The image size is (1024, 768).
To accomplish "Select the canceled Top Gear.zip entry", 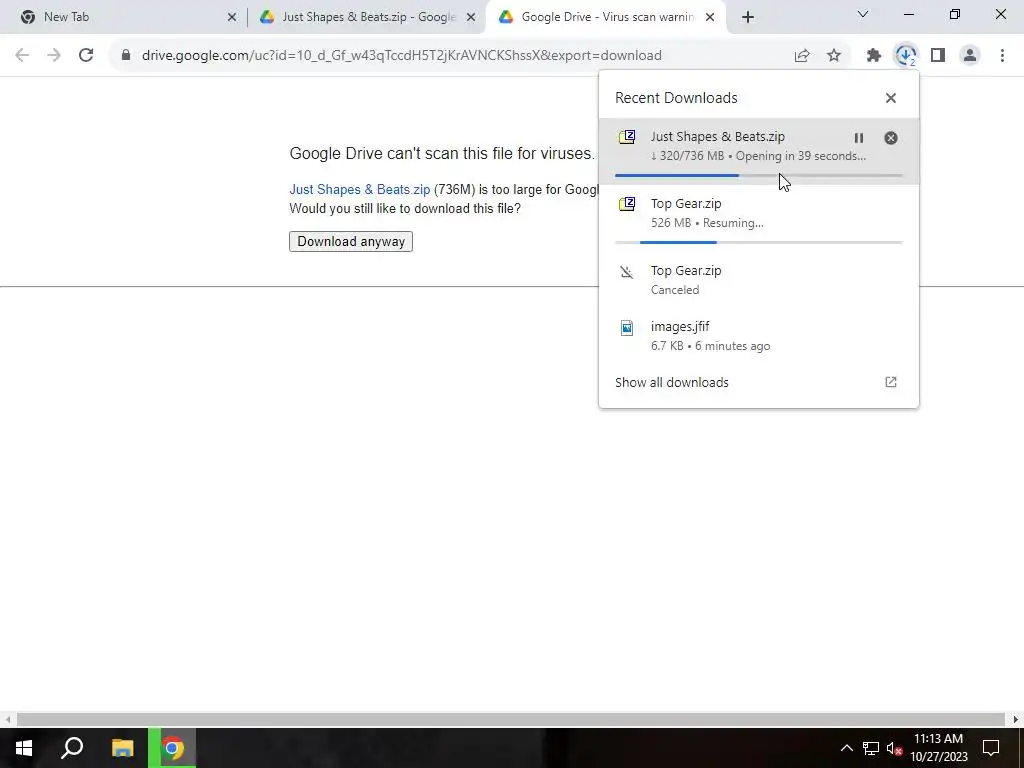I will (758, 280).
